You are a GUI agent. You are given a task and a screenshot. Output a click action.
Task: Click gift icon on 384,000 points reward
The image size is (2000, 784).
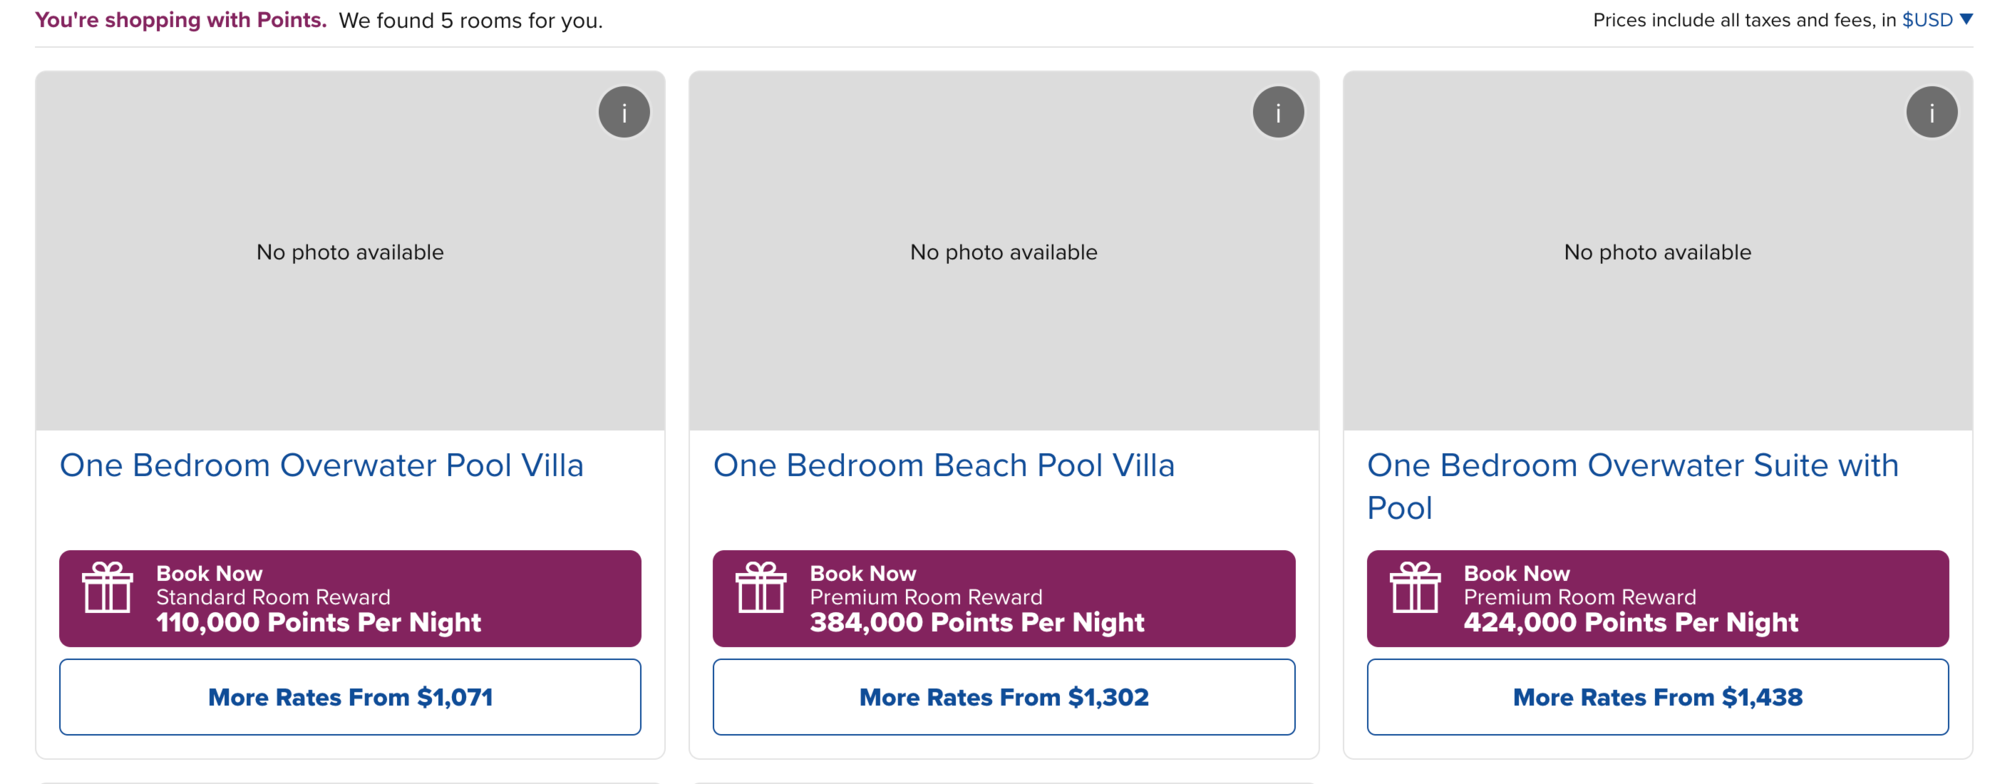(761, 588)
